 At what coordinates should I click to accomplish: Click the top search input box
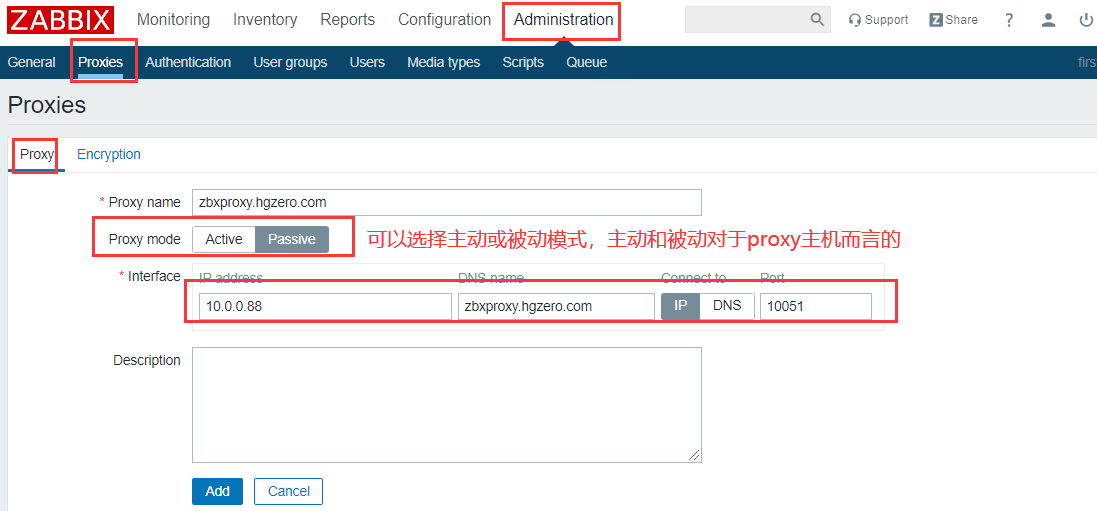click(x=747, y=20)
